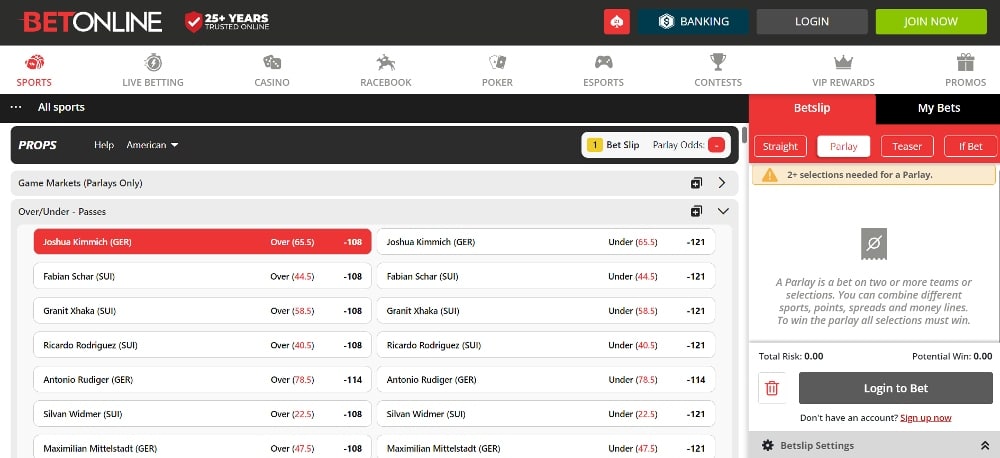
Task: Select Joshua Kimmich Under 65.5 bet
Action: tap(546, 242)
